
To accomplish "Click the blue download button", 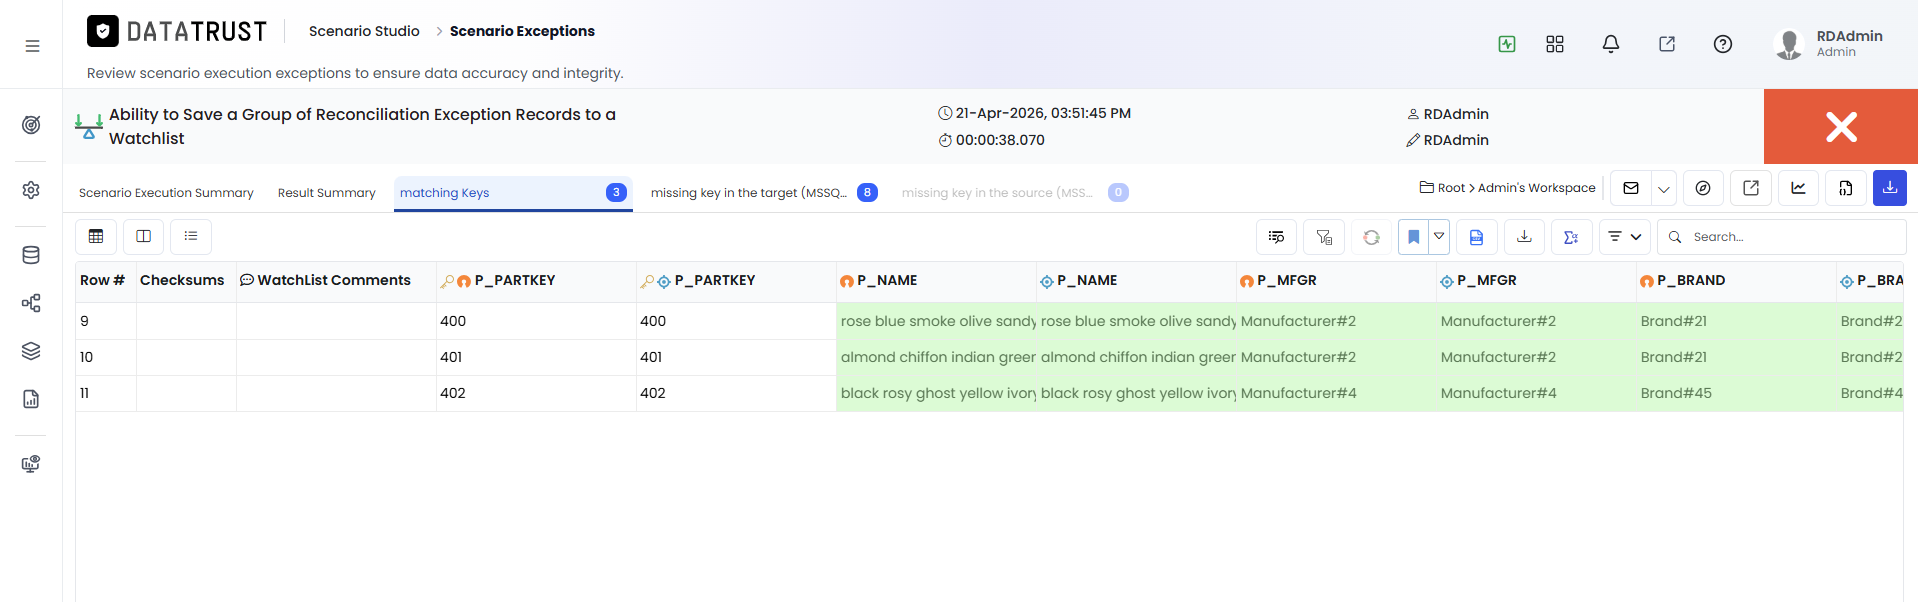I will [1890, 188].
